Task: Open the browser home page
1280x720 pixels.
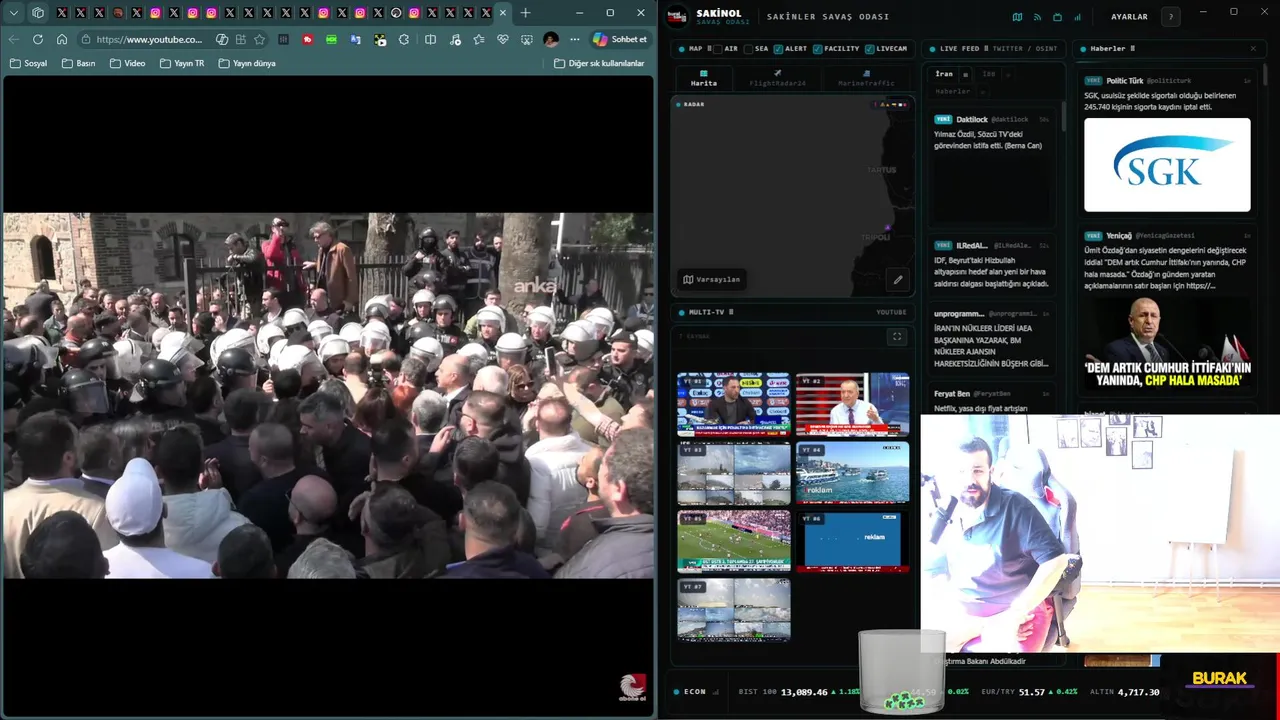Action: pyautogui.click(x=62, y=39)
